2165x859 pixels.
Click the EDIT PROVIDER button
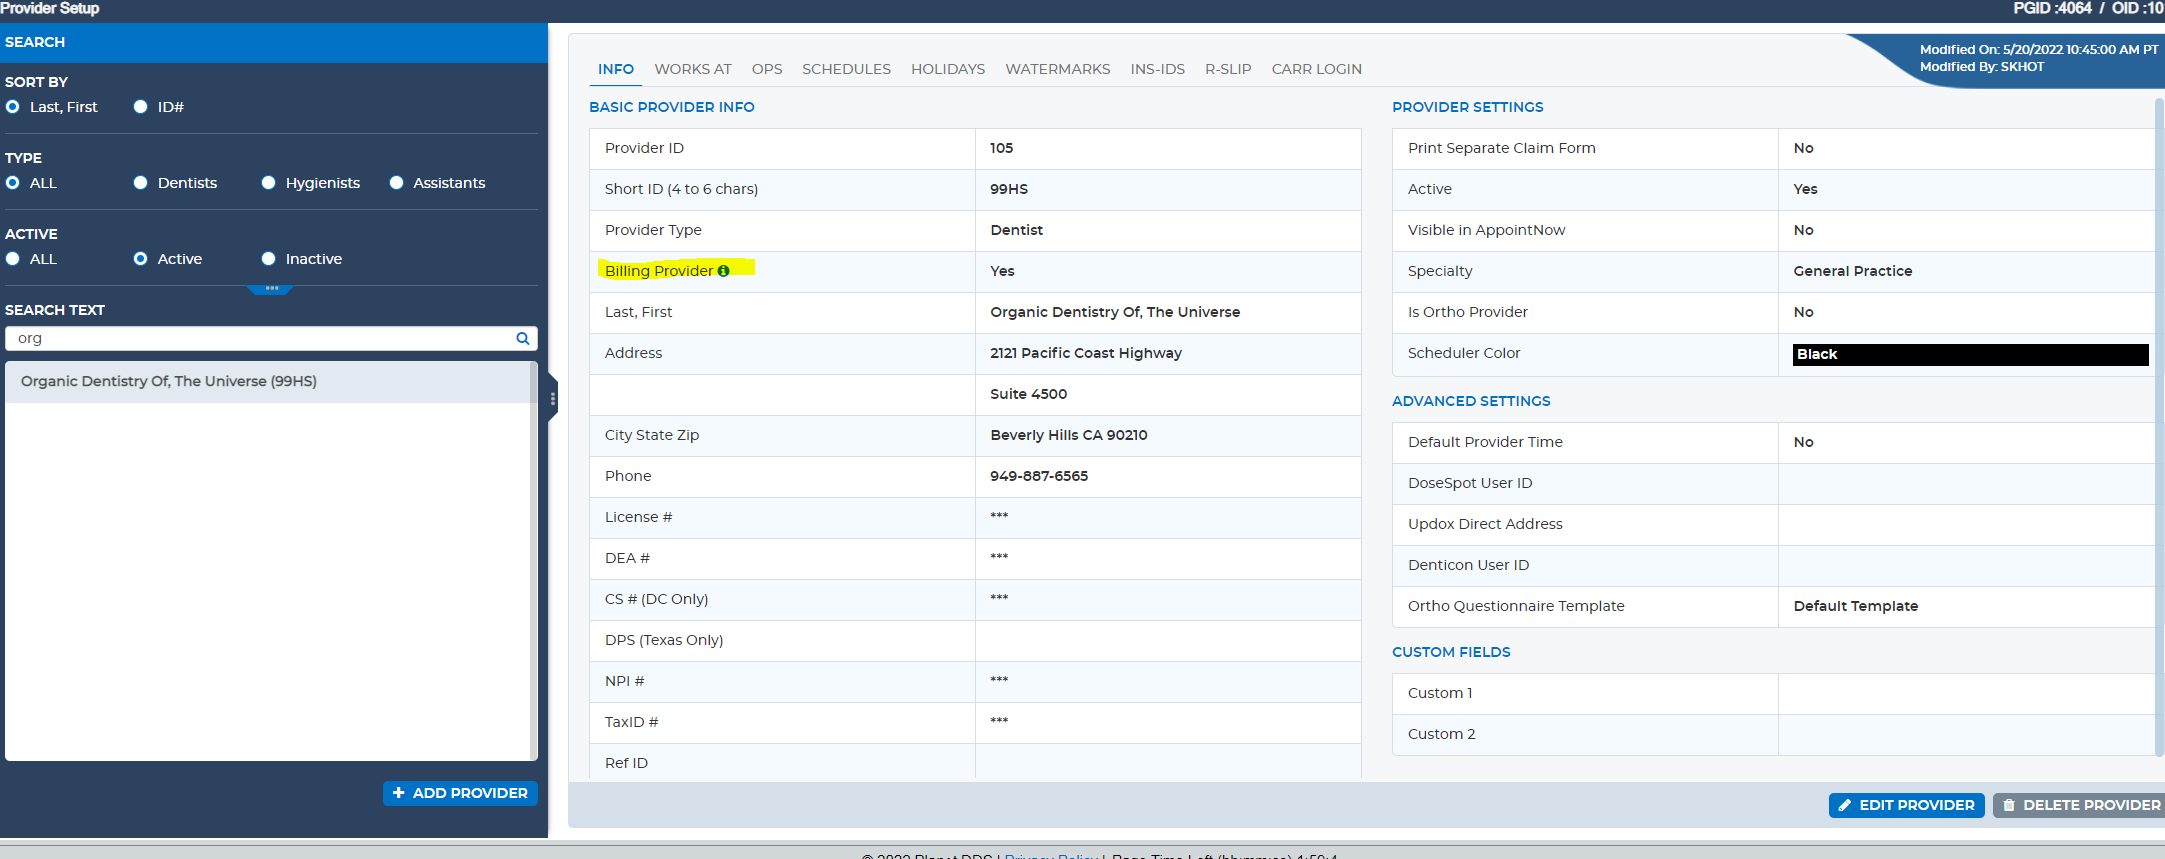1906,805
